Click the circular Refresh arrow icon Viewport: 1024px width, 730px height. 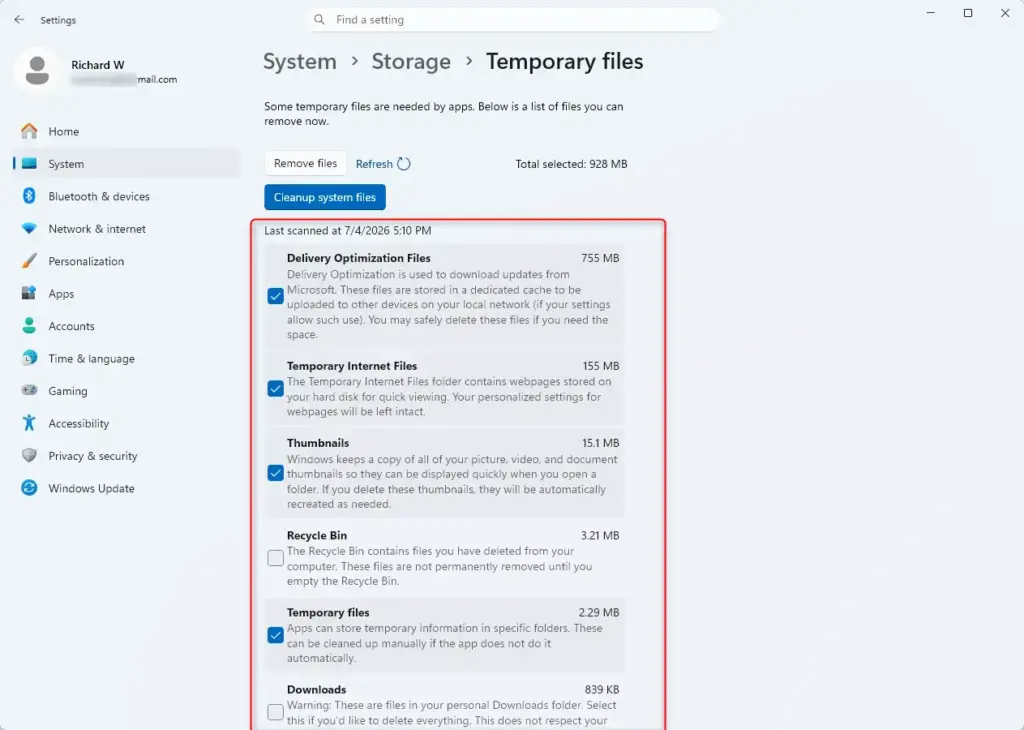tap(404, 164)
